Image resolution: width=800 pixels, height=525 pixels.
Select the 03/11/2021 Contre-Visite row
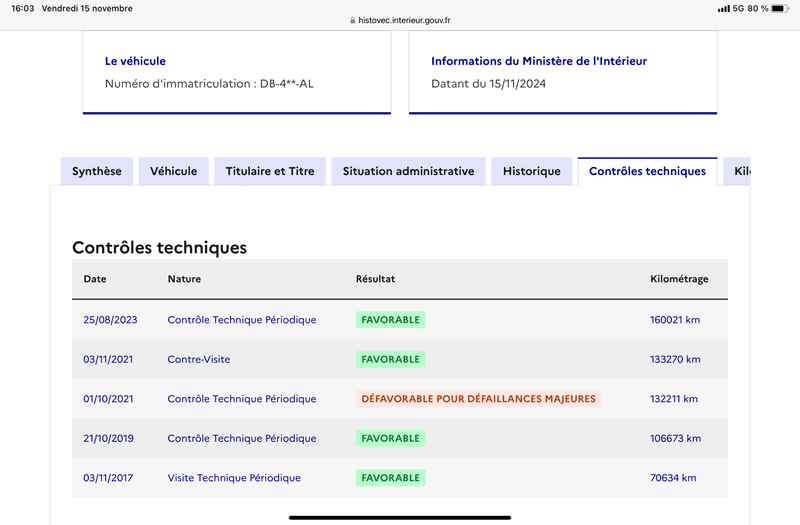[x=400, y=359]
